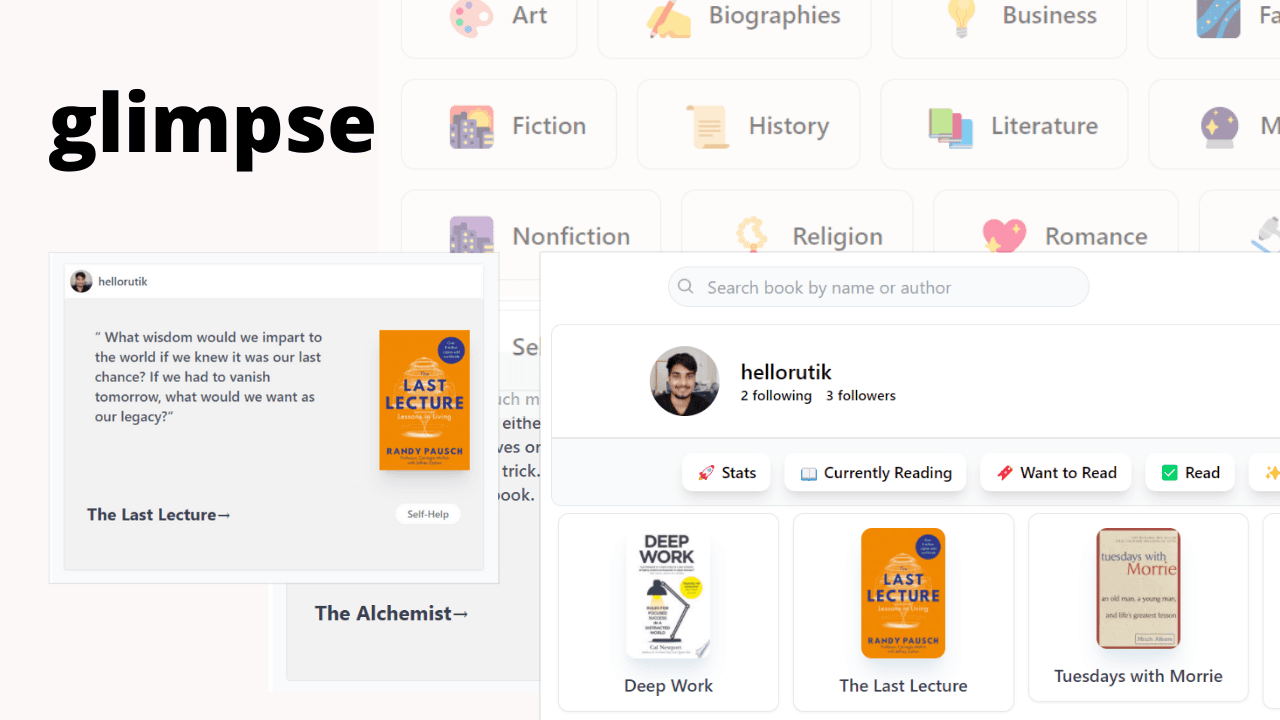
Task: Open The Alchemist link
Action: [x=391, y=614]
